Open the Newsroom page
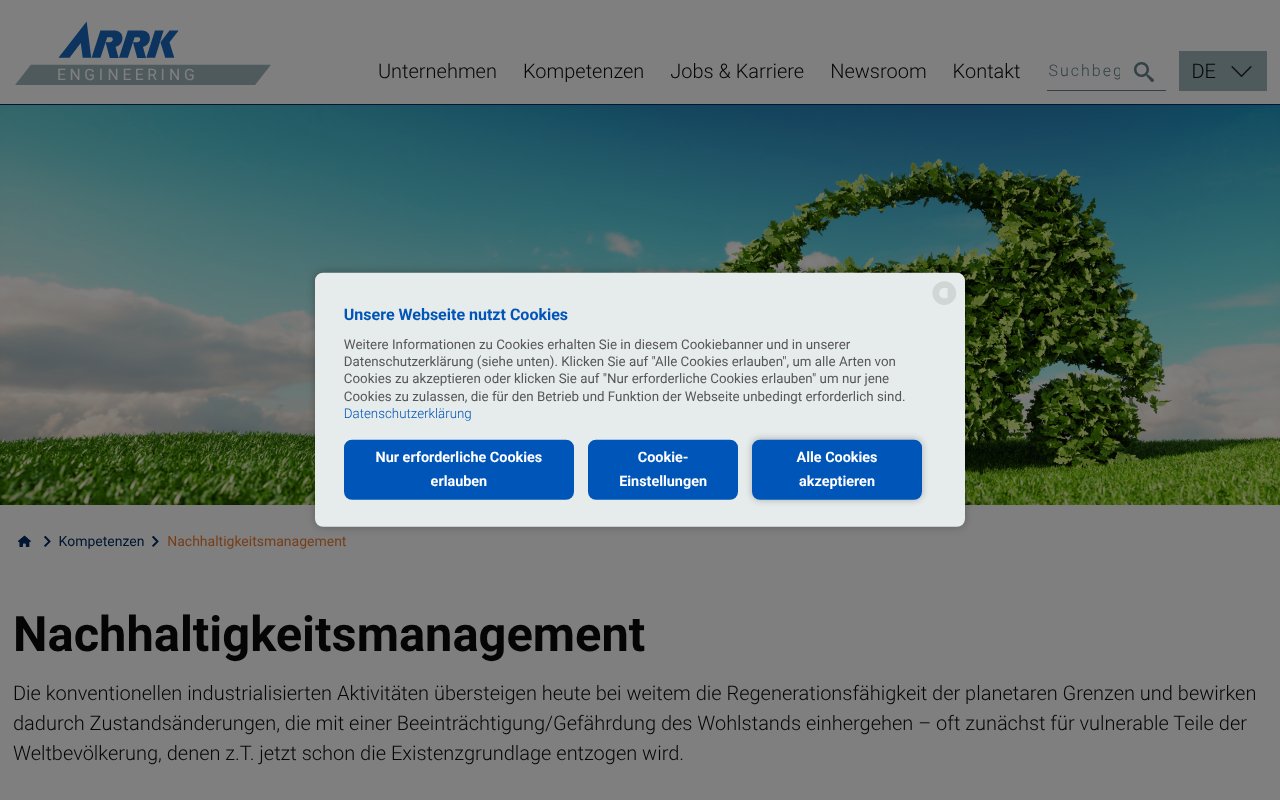 [x=878, y=71]
